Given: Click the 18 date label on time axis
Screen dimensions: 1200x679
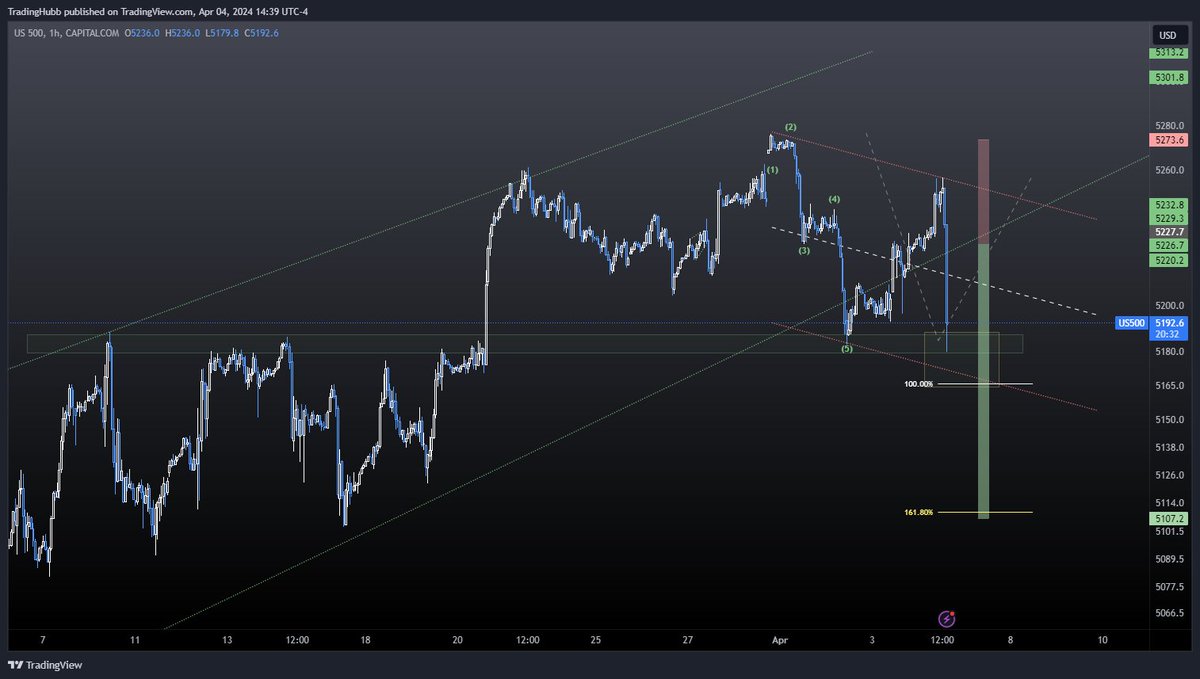Looking at the screenshot, I should [x=365, y=640].
